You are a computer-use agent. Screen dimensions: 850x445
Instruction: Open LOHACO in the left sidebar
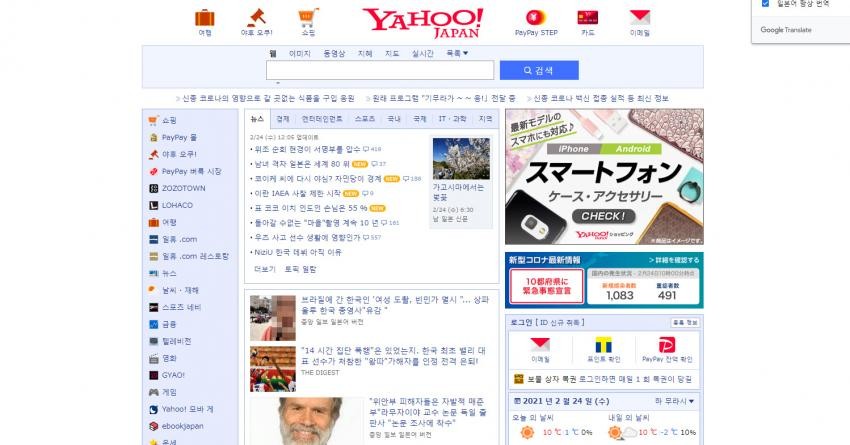pos(177,205)
